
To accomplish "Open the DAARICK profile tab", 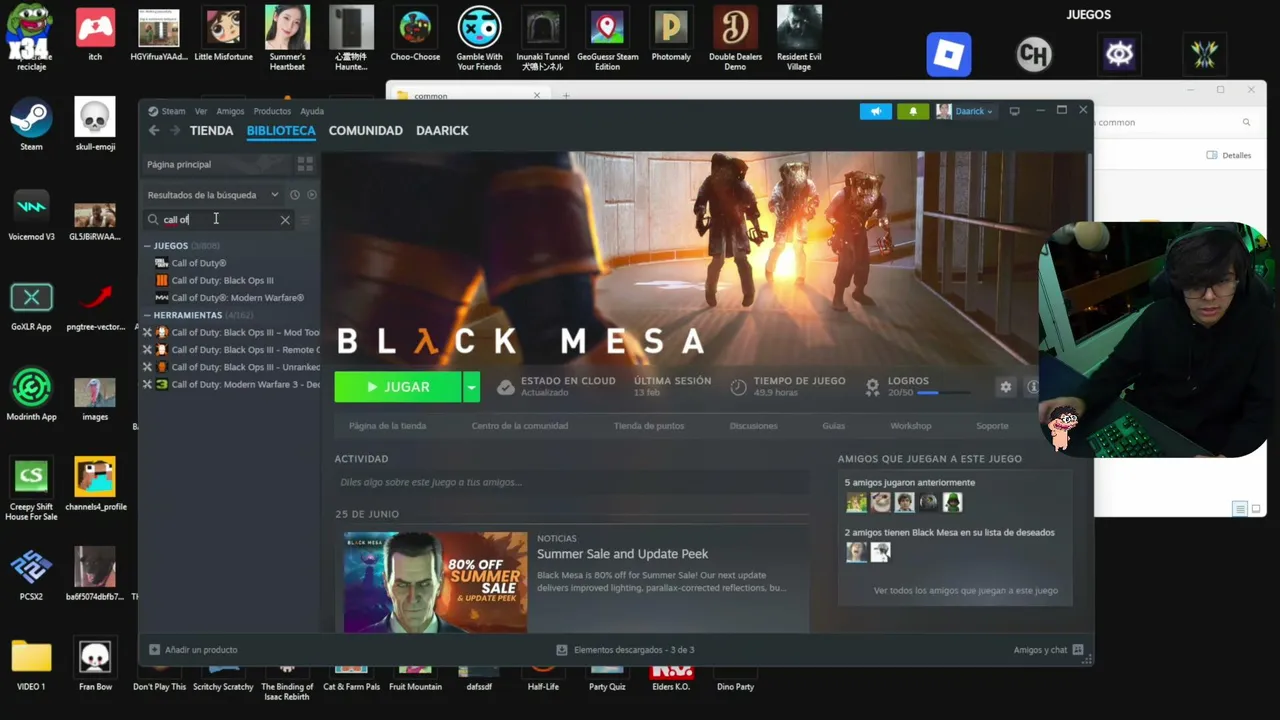I will pos(442,131).
